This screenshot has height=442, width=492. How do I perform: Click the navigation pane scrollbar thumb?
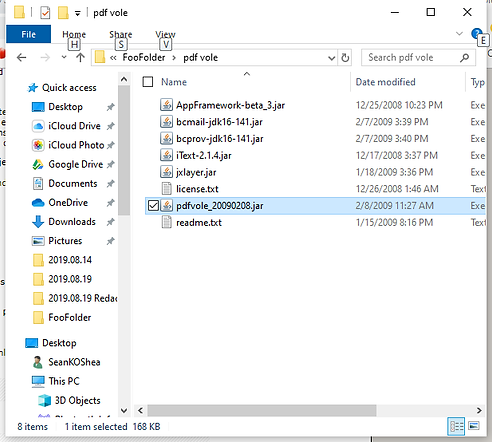pyautogui.click(x=124, y=150)
